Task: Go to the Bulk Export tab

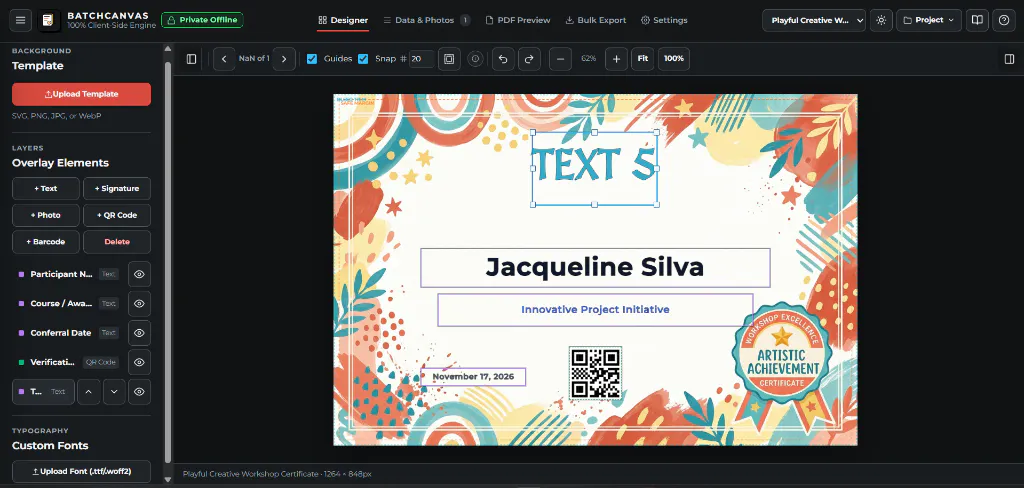Action: [x=596, y=20]
